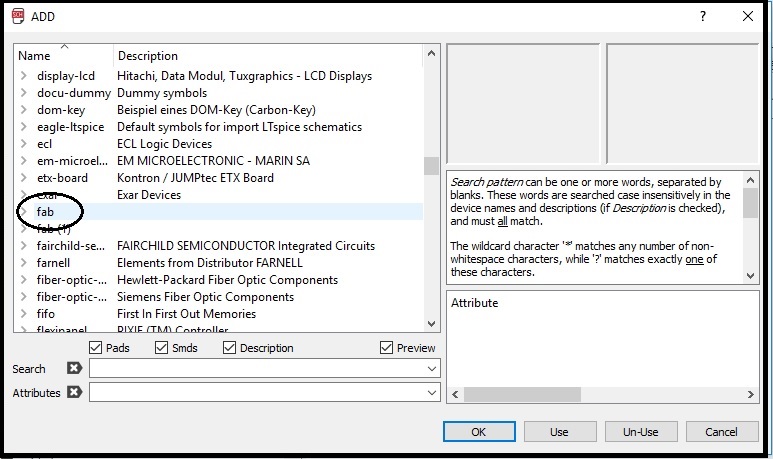Screen dimensions: 773x459
Task: Expand the dom-key library
Action: click(23, 109)
